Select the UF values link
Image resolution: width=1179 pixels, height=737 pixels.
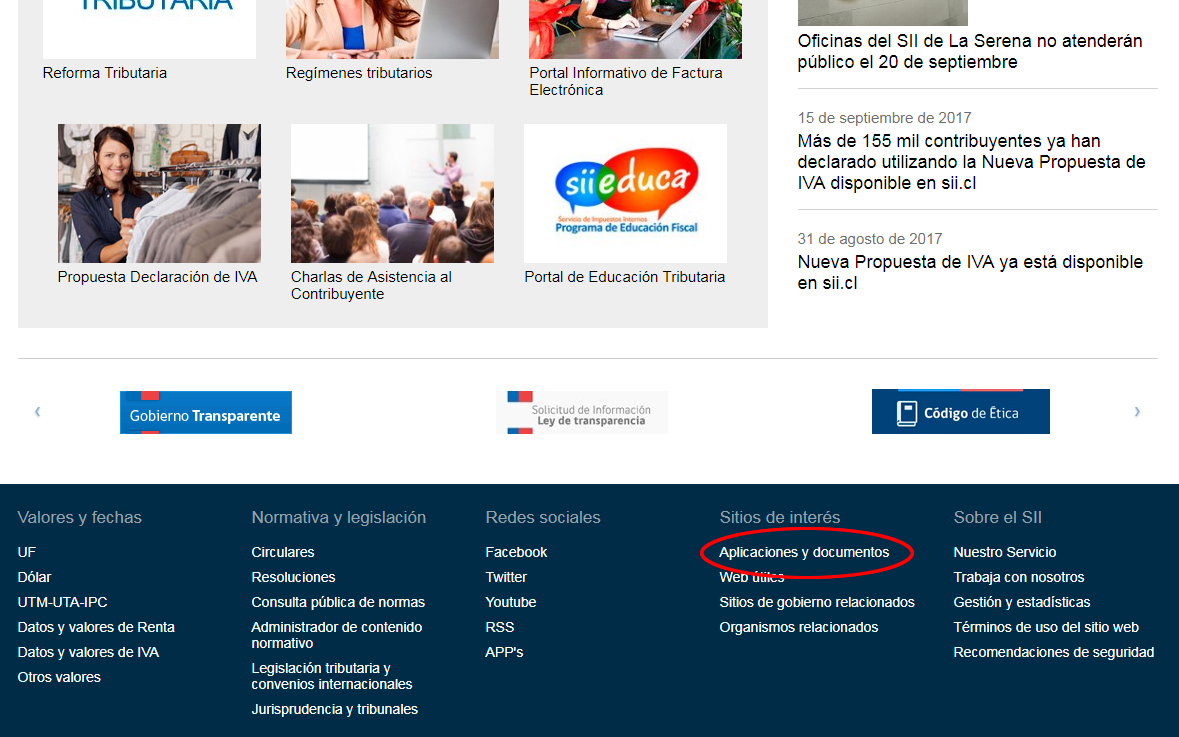(x=26, y=552)
